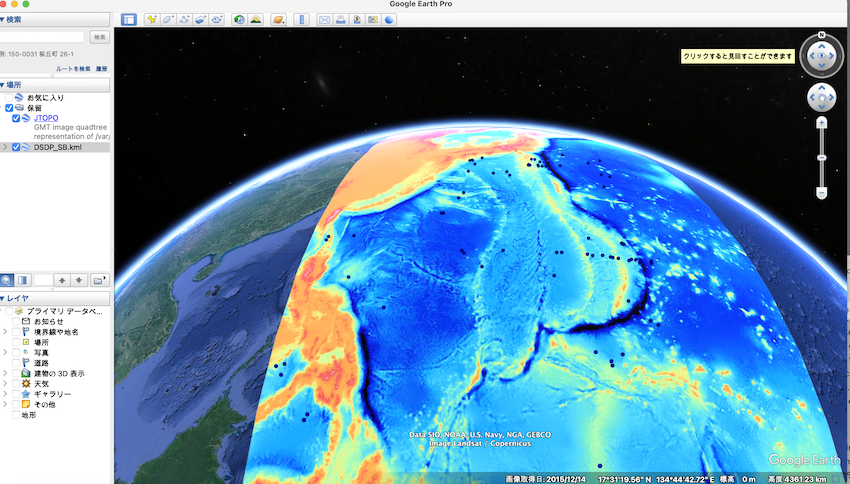Enable the 天気 layer checkbox
The width and height of the screenshot is (850, 484).
click(16, 383)
